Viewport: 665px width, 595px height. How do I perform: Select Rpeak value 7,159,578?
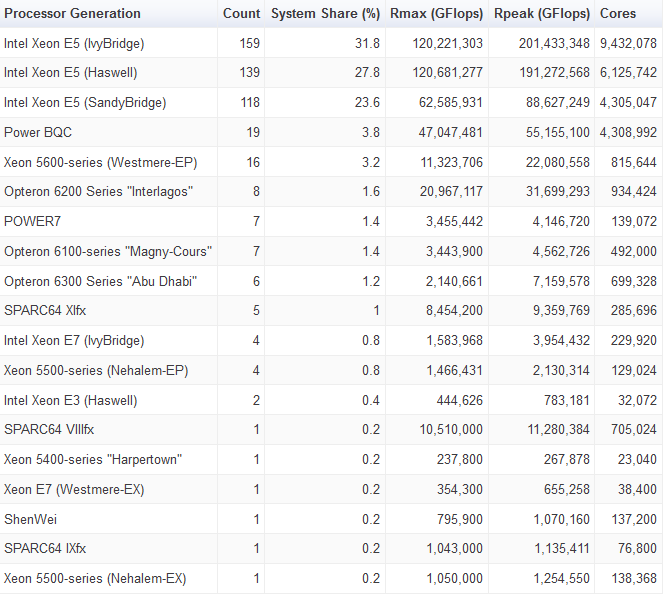(x=561, y=282)
